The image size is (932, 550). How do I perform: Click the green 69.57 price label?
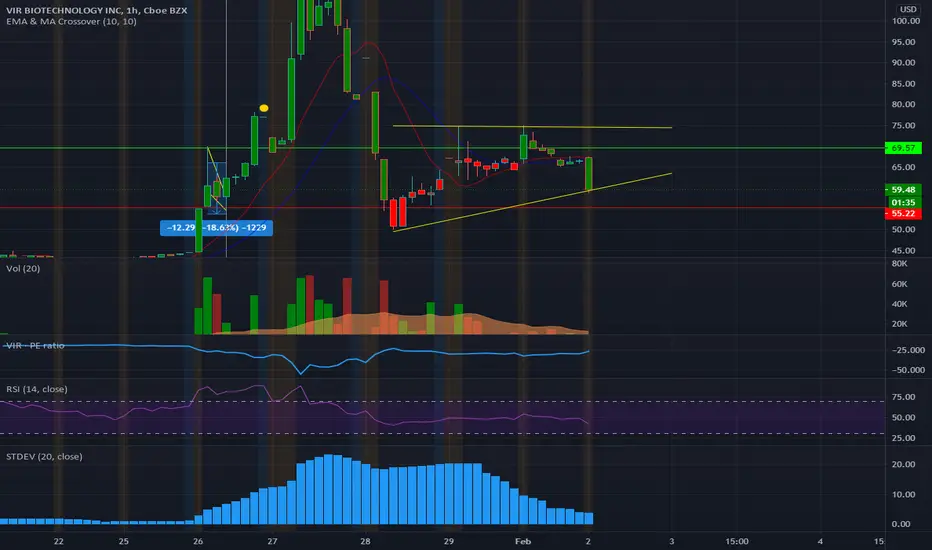(x=903, y=148)
